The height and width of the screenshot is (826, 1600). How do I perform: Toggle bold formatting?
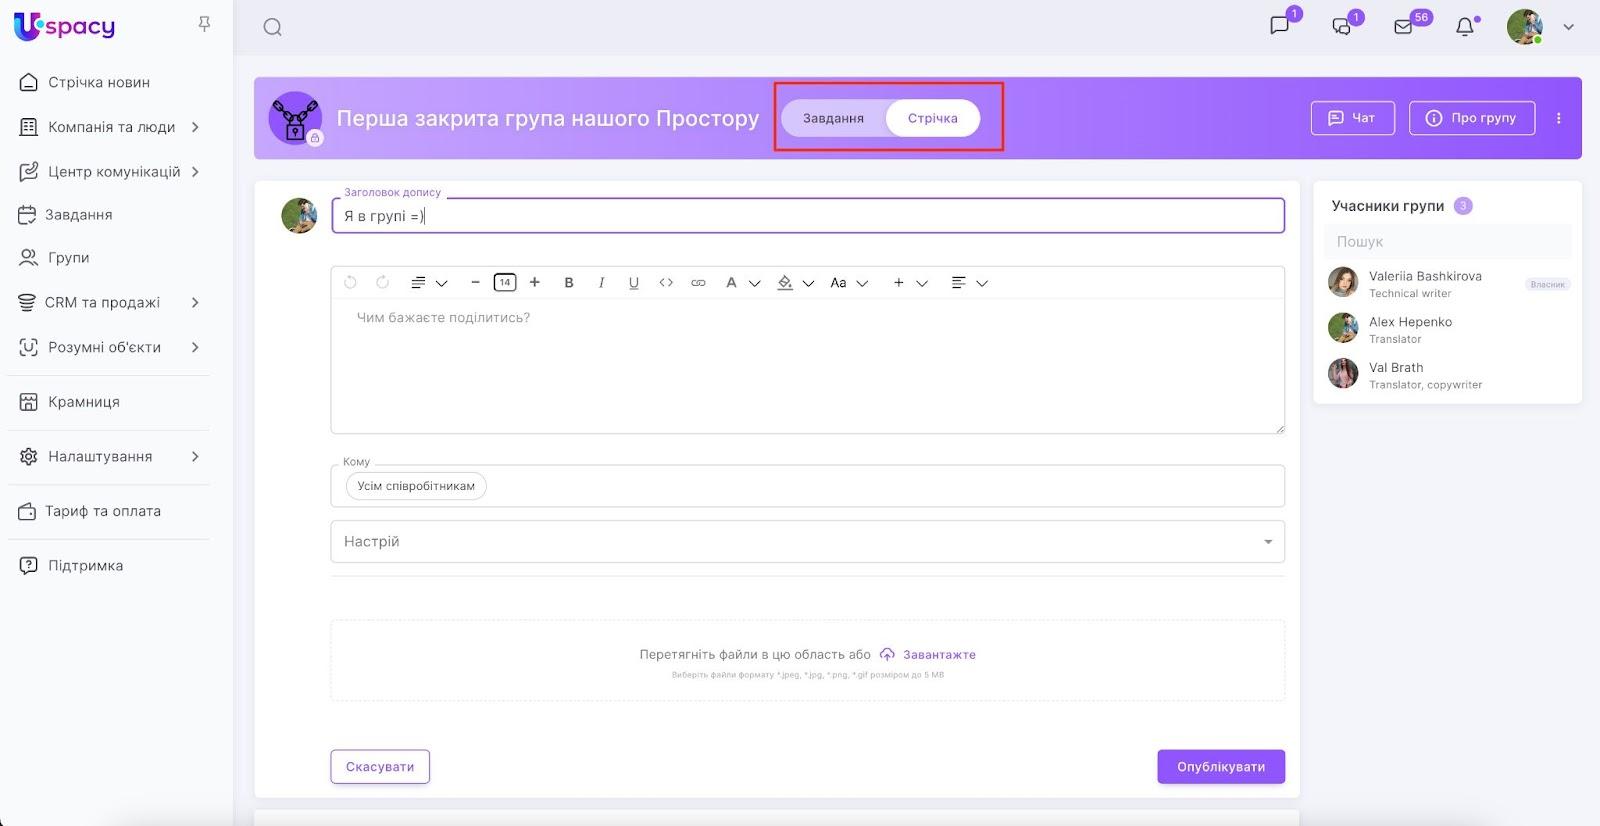569,283
